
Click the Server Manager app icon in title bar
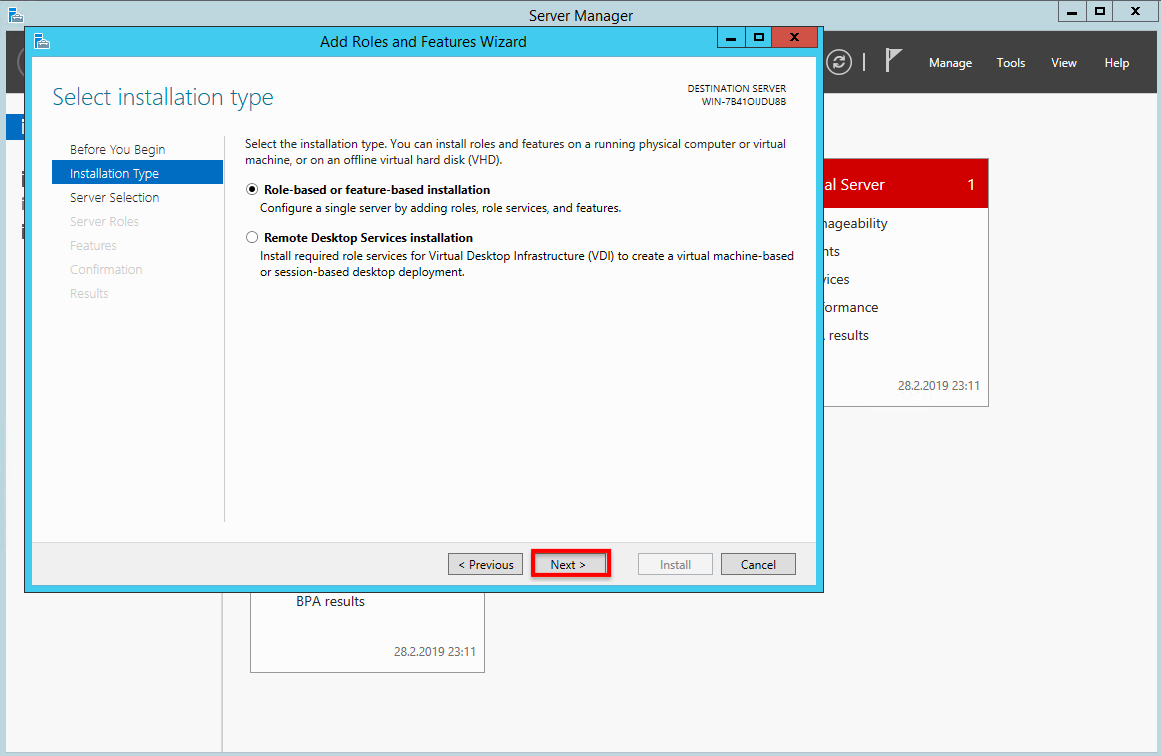[16, 14]
